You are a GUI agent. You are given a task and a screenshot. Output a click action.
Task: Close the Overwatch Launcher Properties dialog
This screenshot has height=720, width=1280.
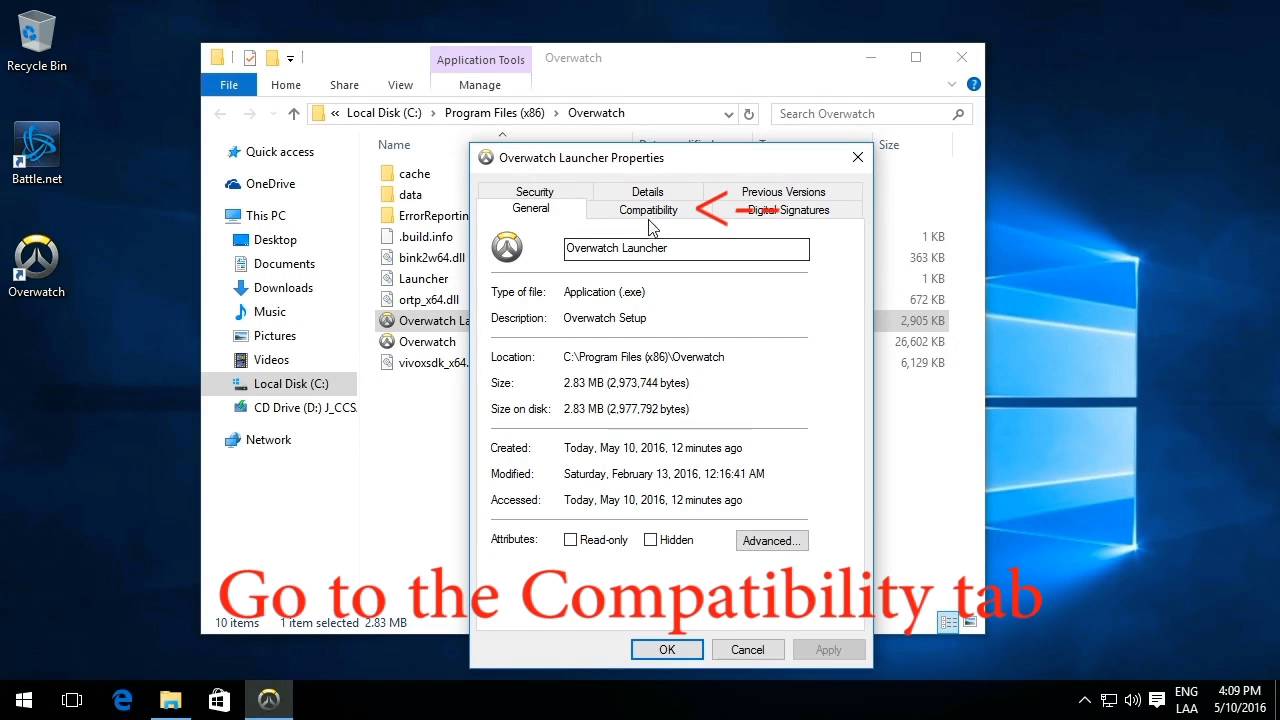coord(857,158)
